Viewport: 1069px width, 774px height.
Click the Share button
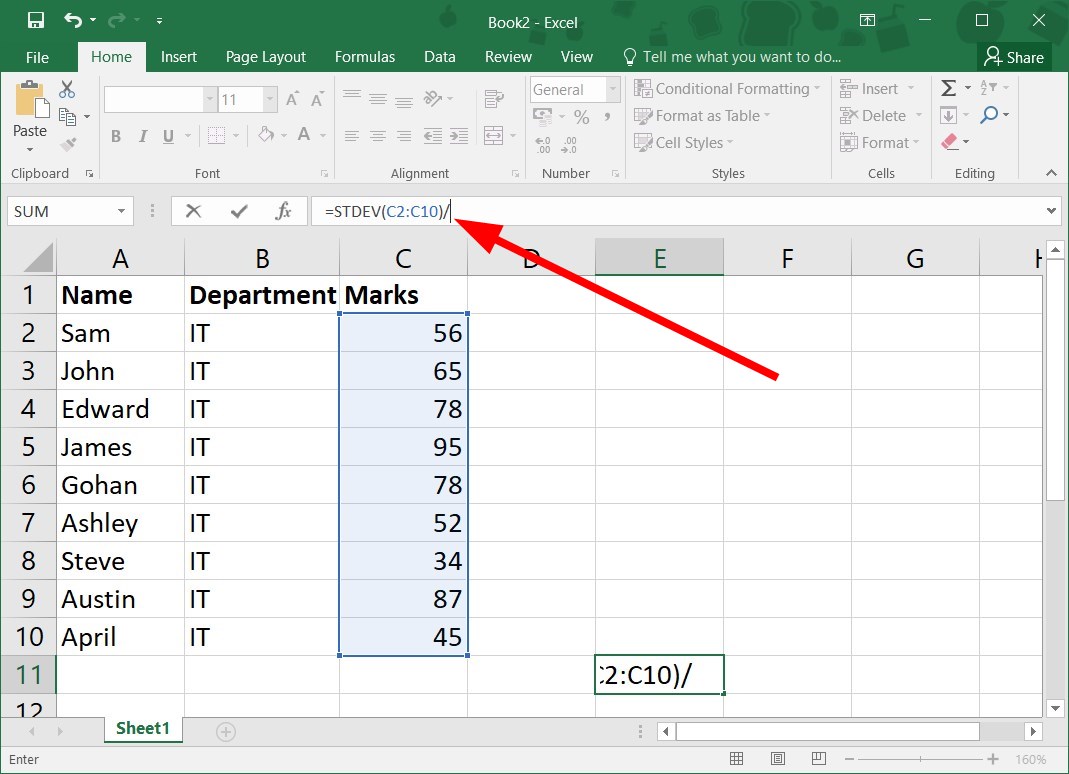pyautogui.click(x=1014, y=57)
